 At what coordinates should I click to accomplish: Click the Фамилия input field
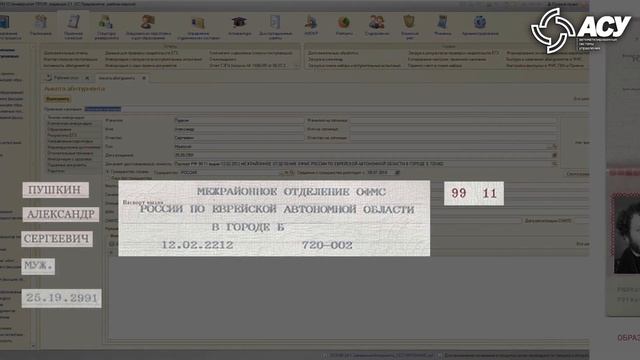[x=239, y=121]
